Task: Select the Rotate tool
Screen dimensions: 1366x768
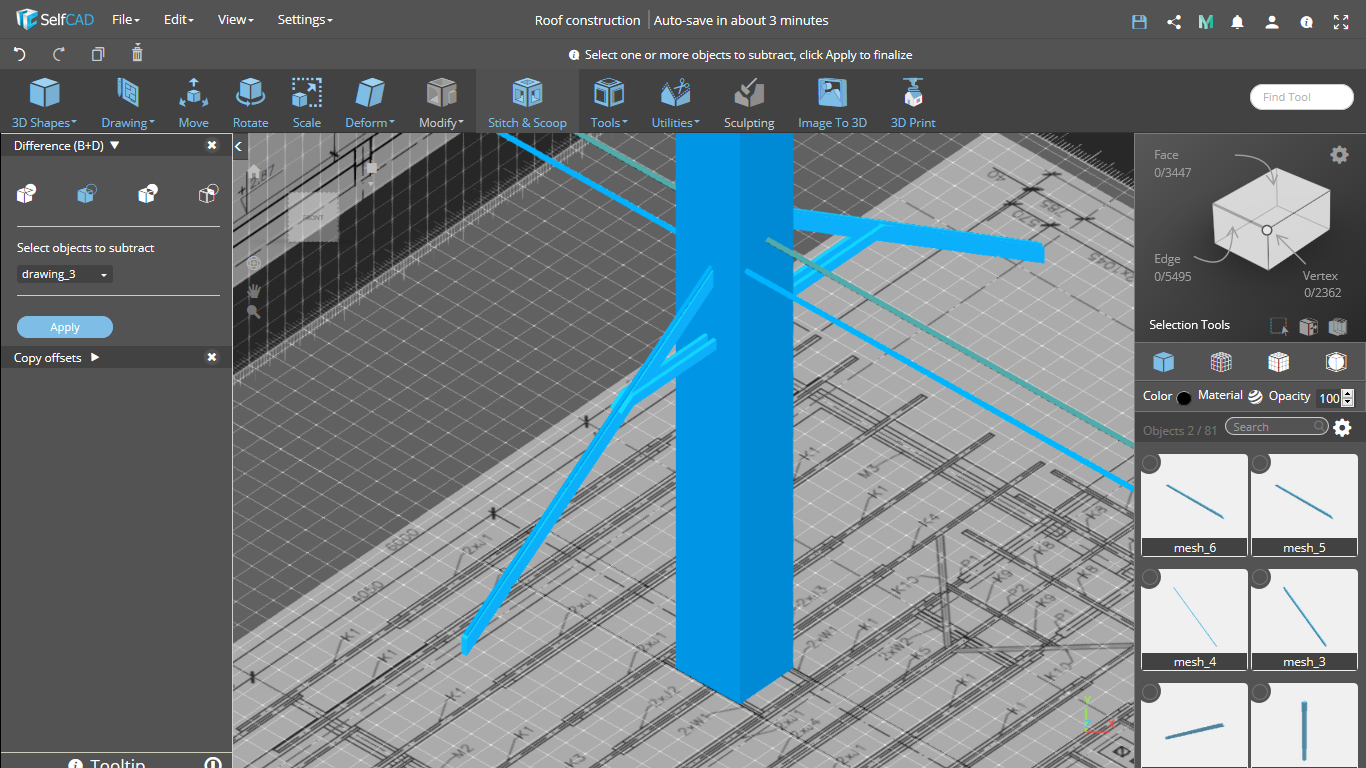Action: pyautogui.click(x=250, y=103)
